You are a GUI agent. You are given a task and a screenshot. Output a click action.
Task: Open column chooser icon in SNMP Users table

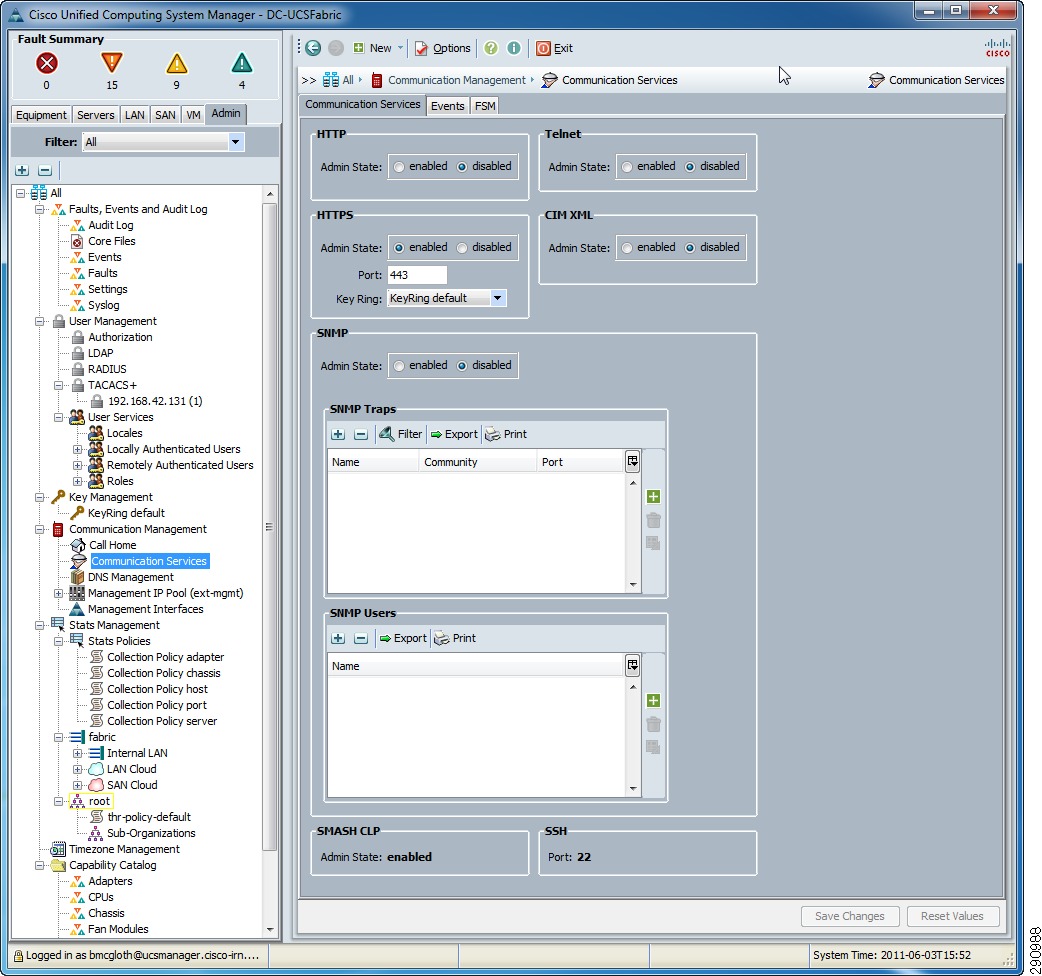633,665
